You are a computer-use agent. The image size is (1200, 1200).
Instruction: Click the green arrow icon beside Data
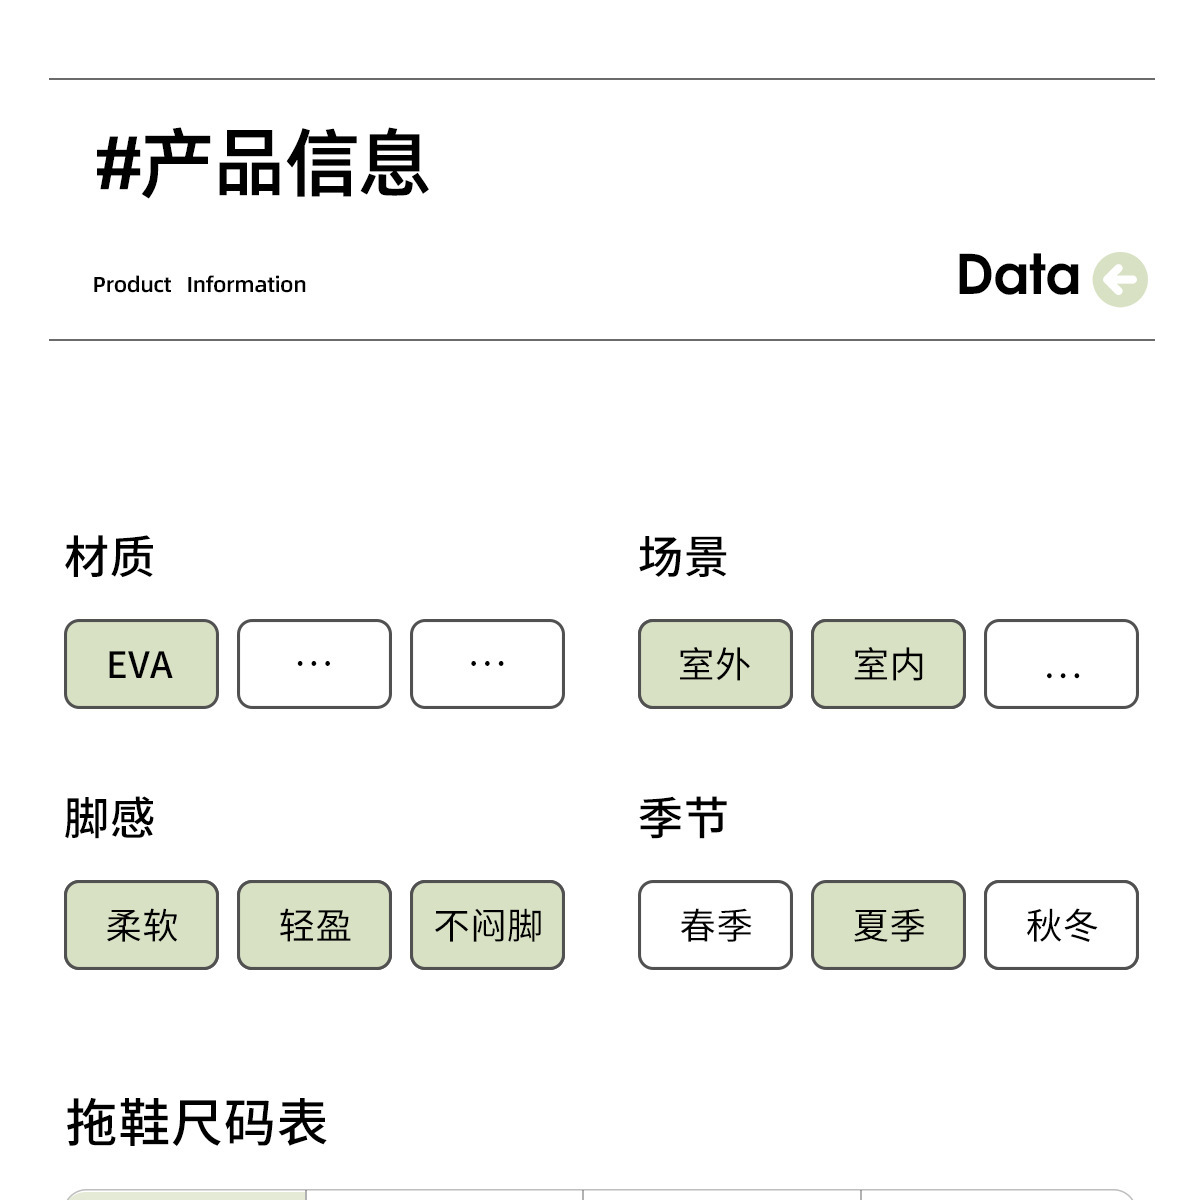pyautogui.click(x=1120, y=280)
